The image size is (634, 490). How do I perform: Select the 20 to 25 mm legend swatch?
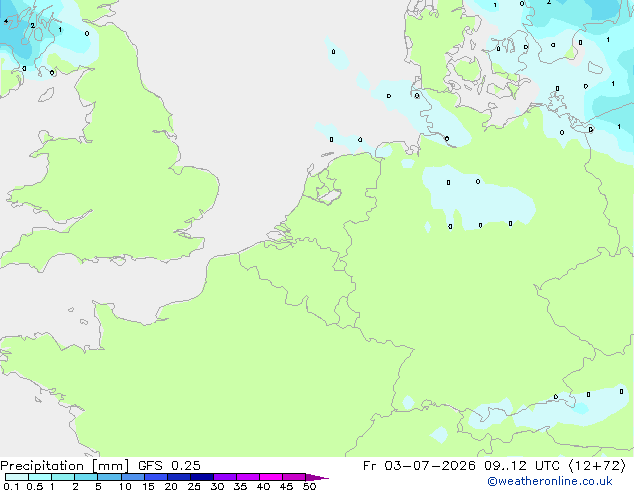179,477
